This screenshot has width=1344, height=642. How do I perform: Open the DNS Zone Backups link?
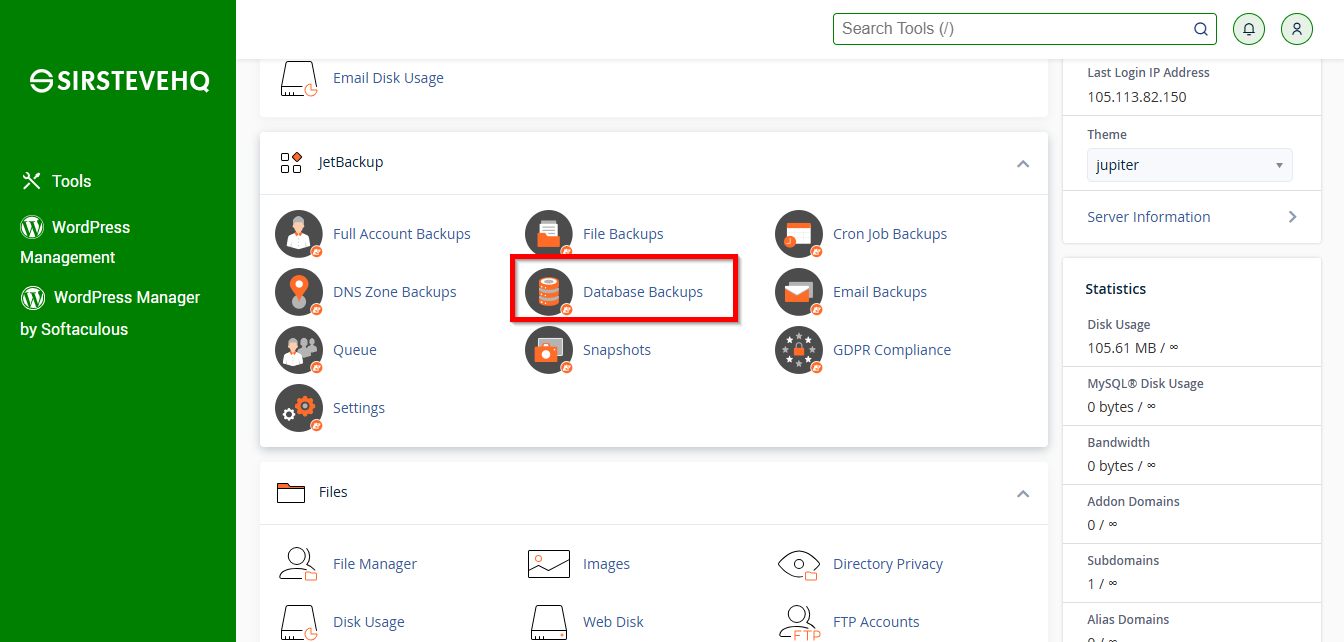point(395,292)
